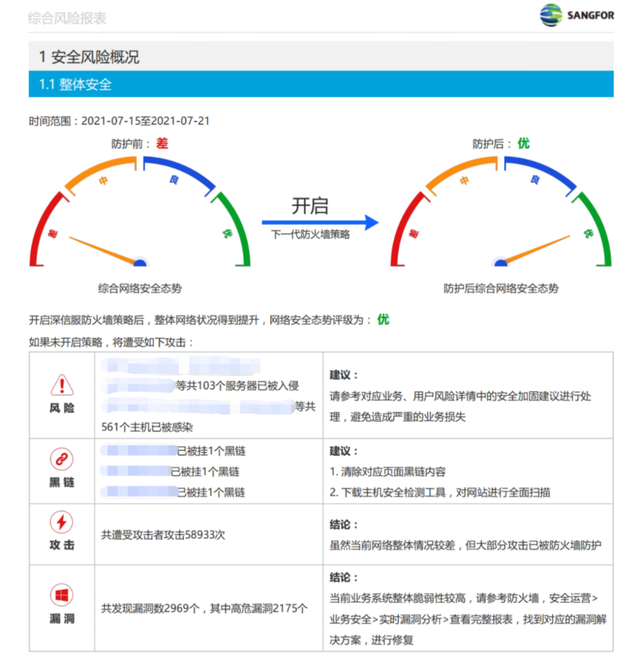Click the conclusion 虽然当前网络整体情况较差
Image resolution: width=640 pixels, height=659 pixels.
click(392, 545)
